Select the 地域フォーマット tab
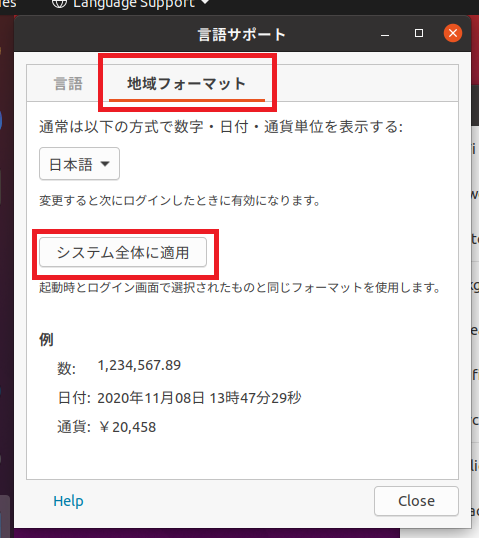Screen dimensions: 479x538 tap(187, 84)
